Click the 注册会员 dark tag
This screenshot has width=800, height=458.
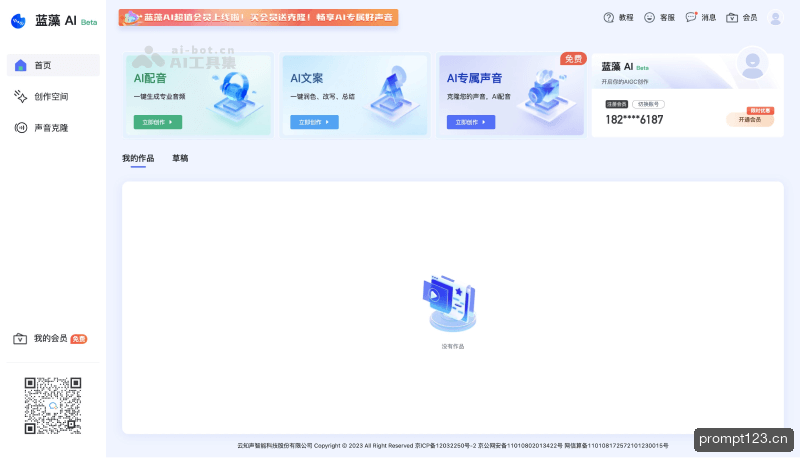coord(616,104)
